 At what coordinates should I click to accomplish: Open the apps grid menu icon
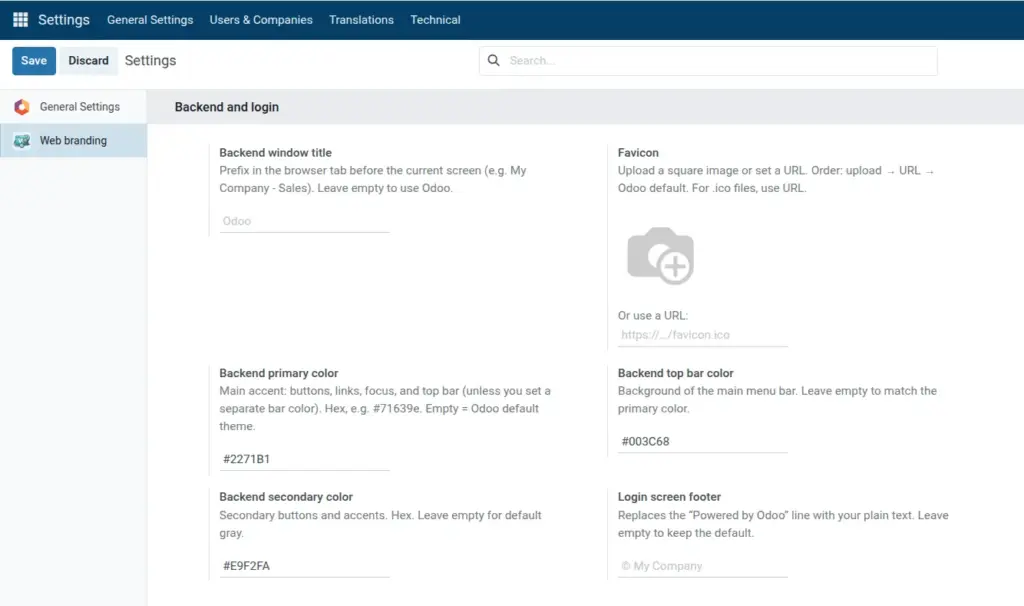(20, 20)
